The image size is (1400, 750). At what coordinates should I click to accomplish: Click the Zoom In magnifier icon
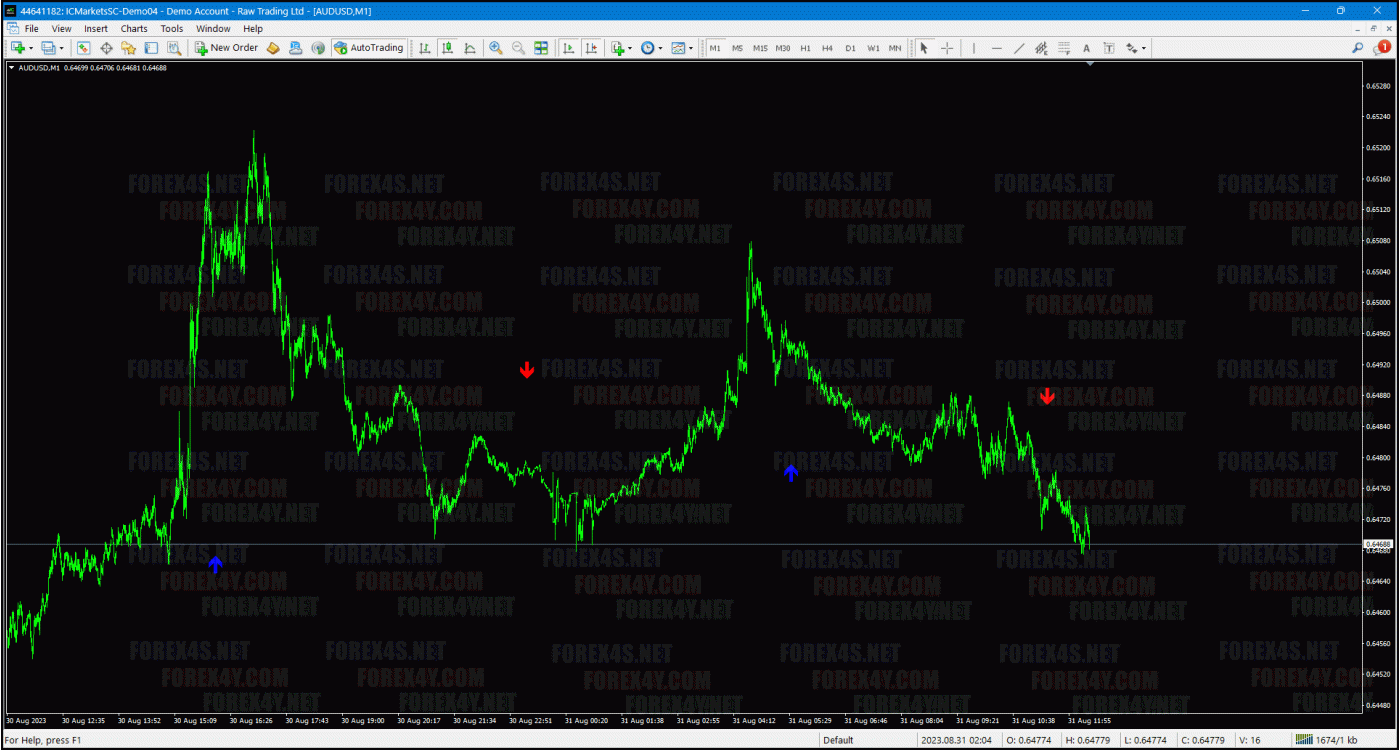[x=496, y=48]
